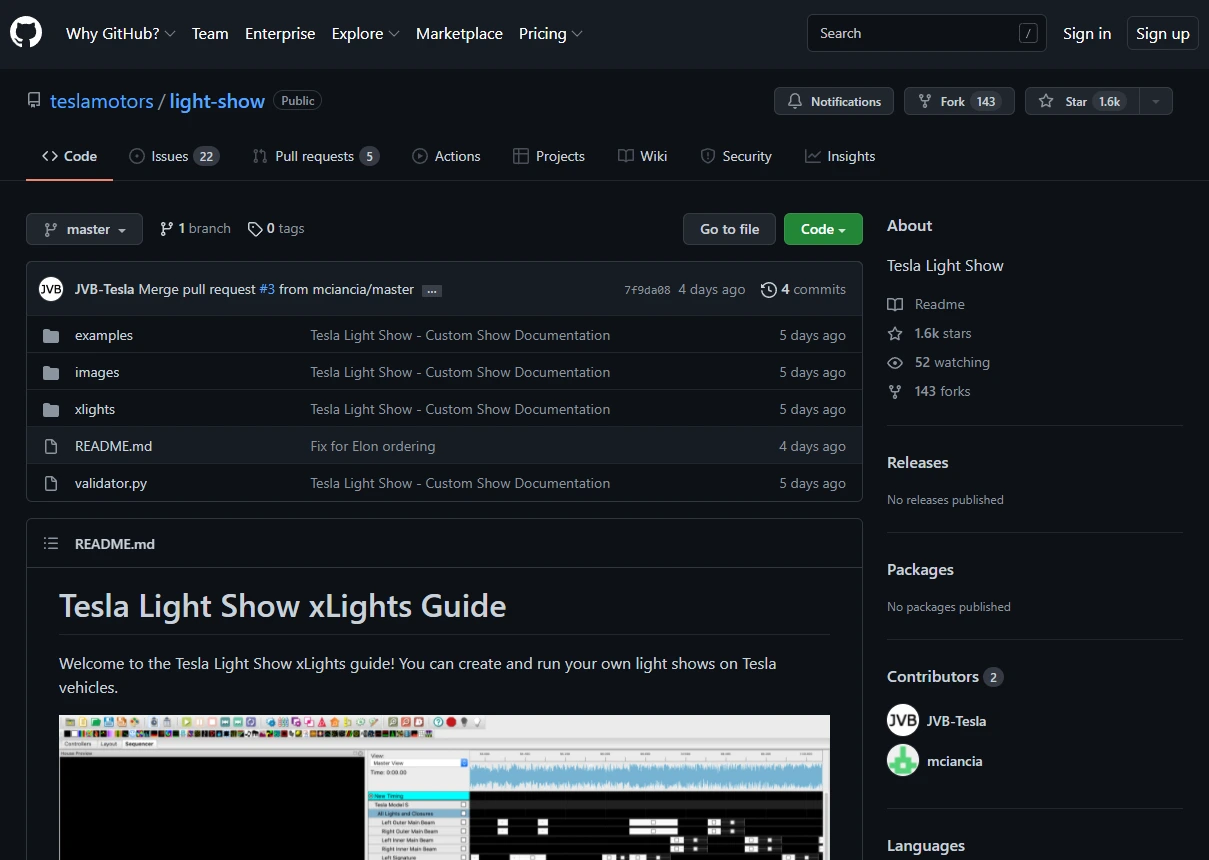Click the Go to file button
Viewport: 1209px width, 860px height.
tap(730, 229)
